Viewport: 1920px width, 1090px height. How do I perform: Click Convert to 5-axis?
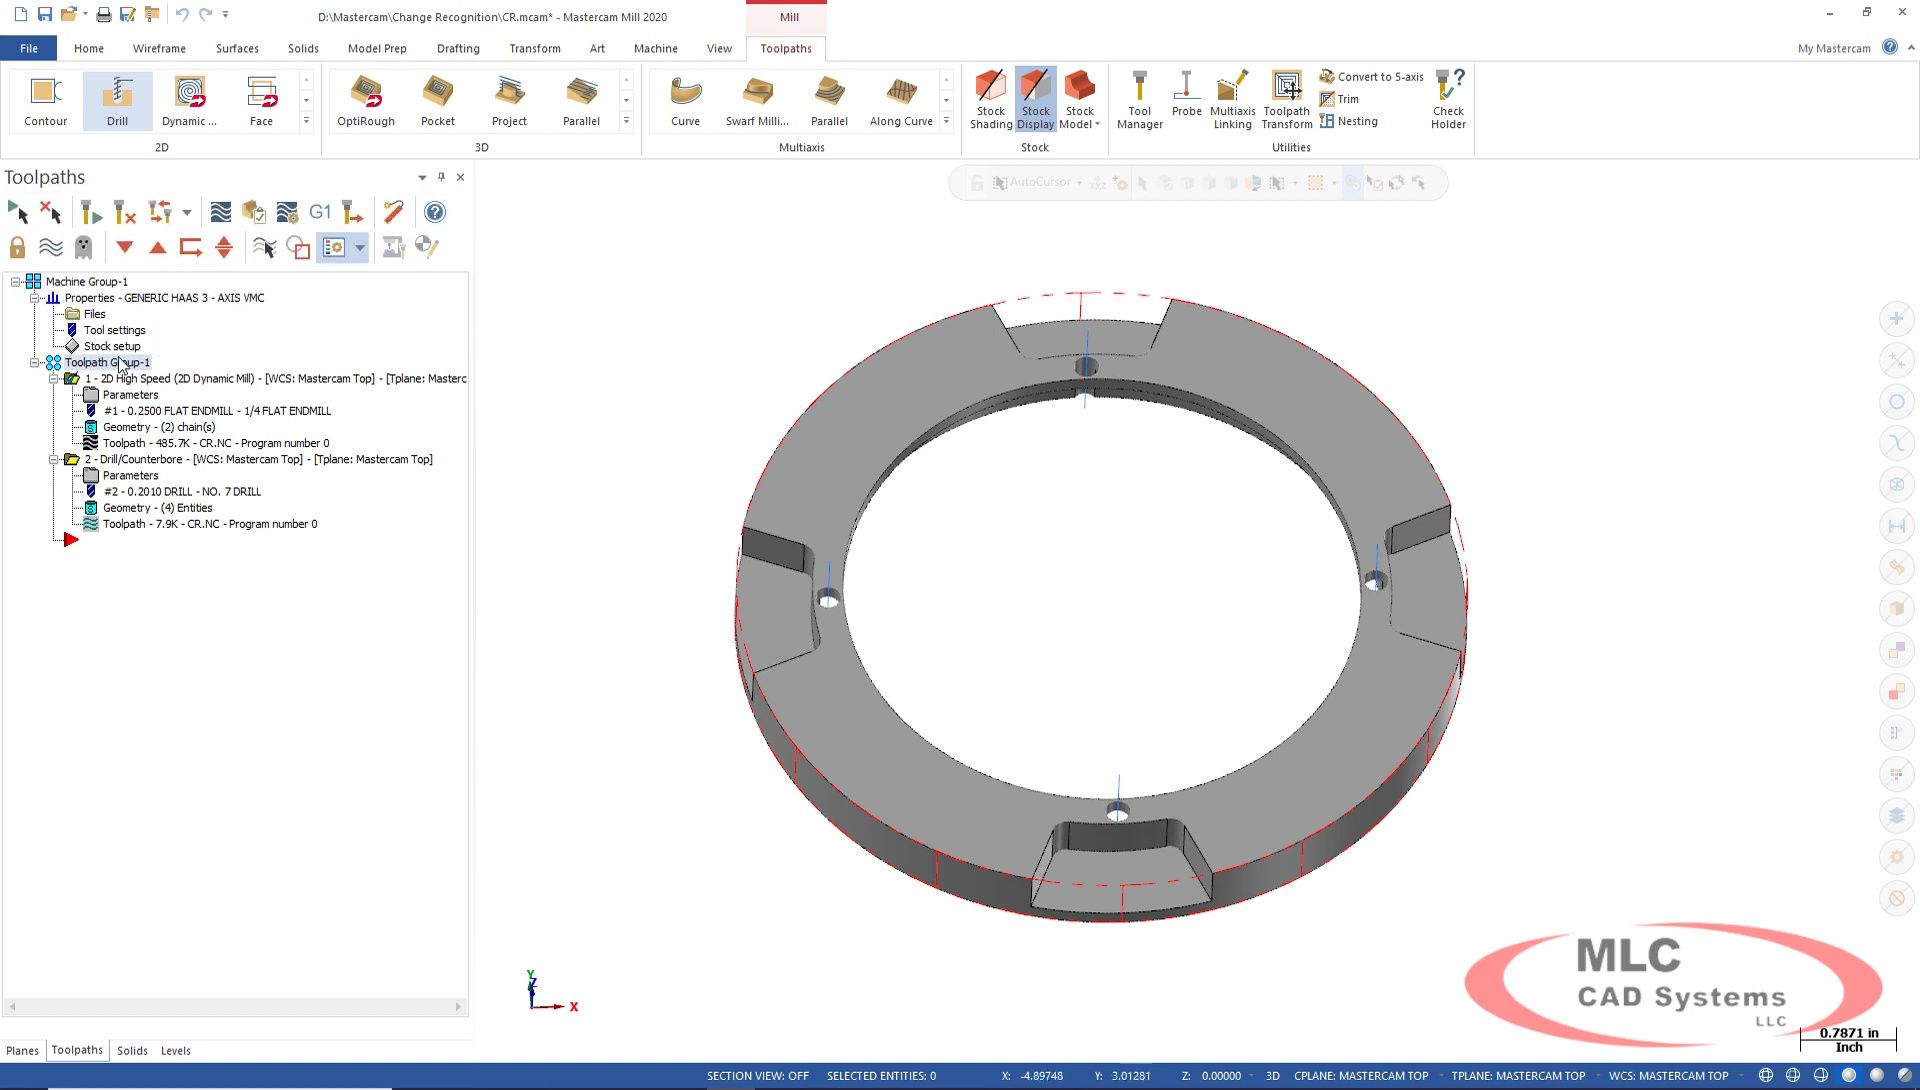pyautogui.click(x=1371, y=76)
